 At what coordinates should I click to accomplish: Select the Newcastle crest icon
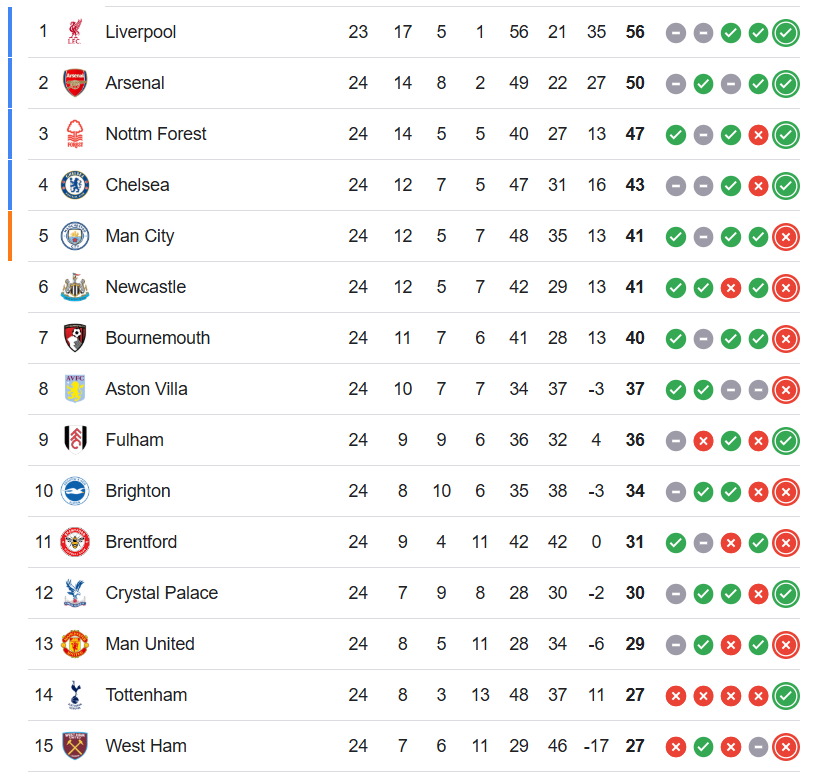point(75,287)
